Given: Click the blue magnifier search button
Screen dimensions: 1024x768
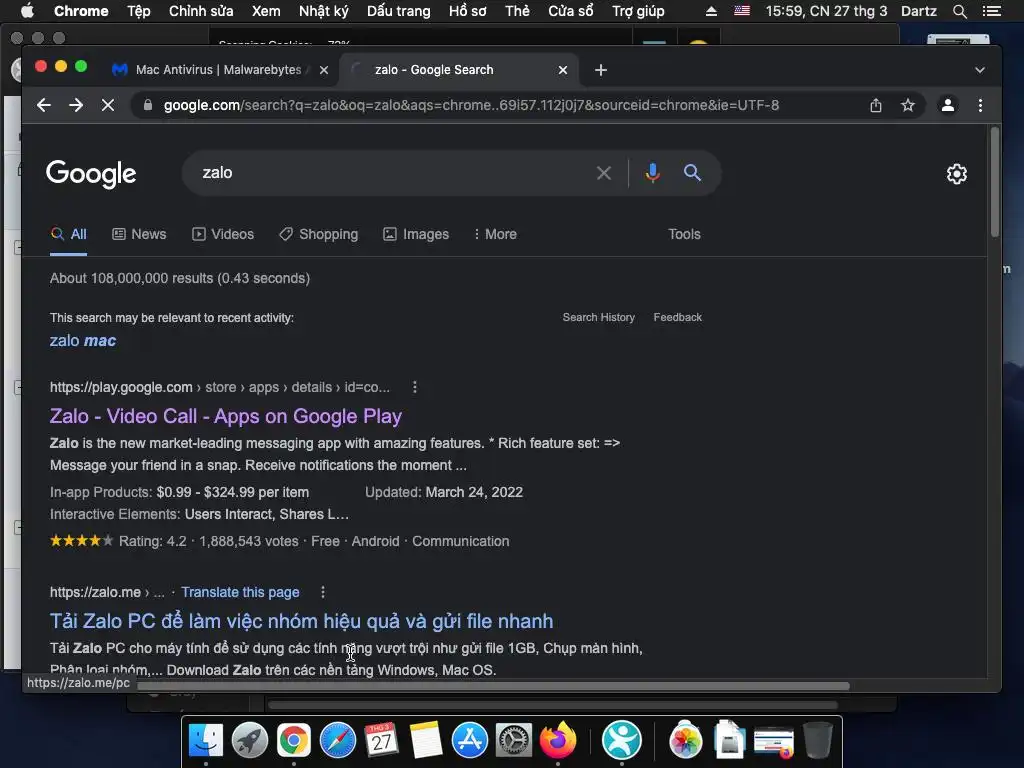Looking at the screenshot, I should 692,173.
